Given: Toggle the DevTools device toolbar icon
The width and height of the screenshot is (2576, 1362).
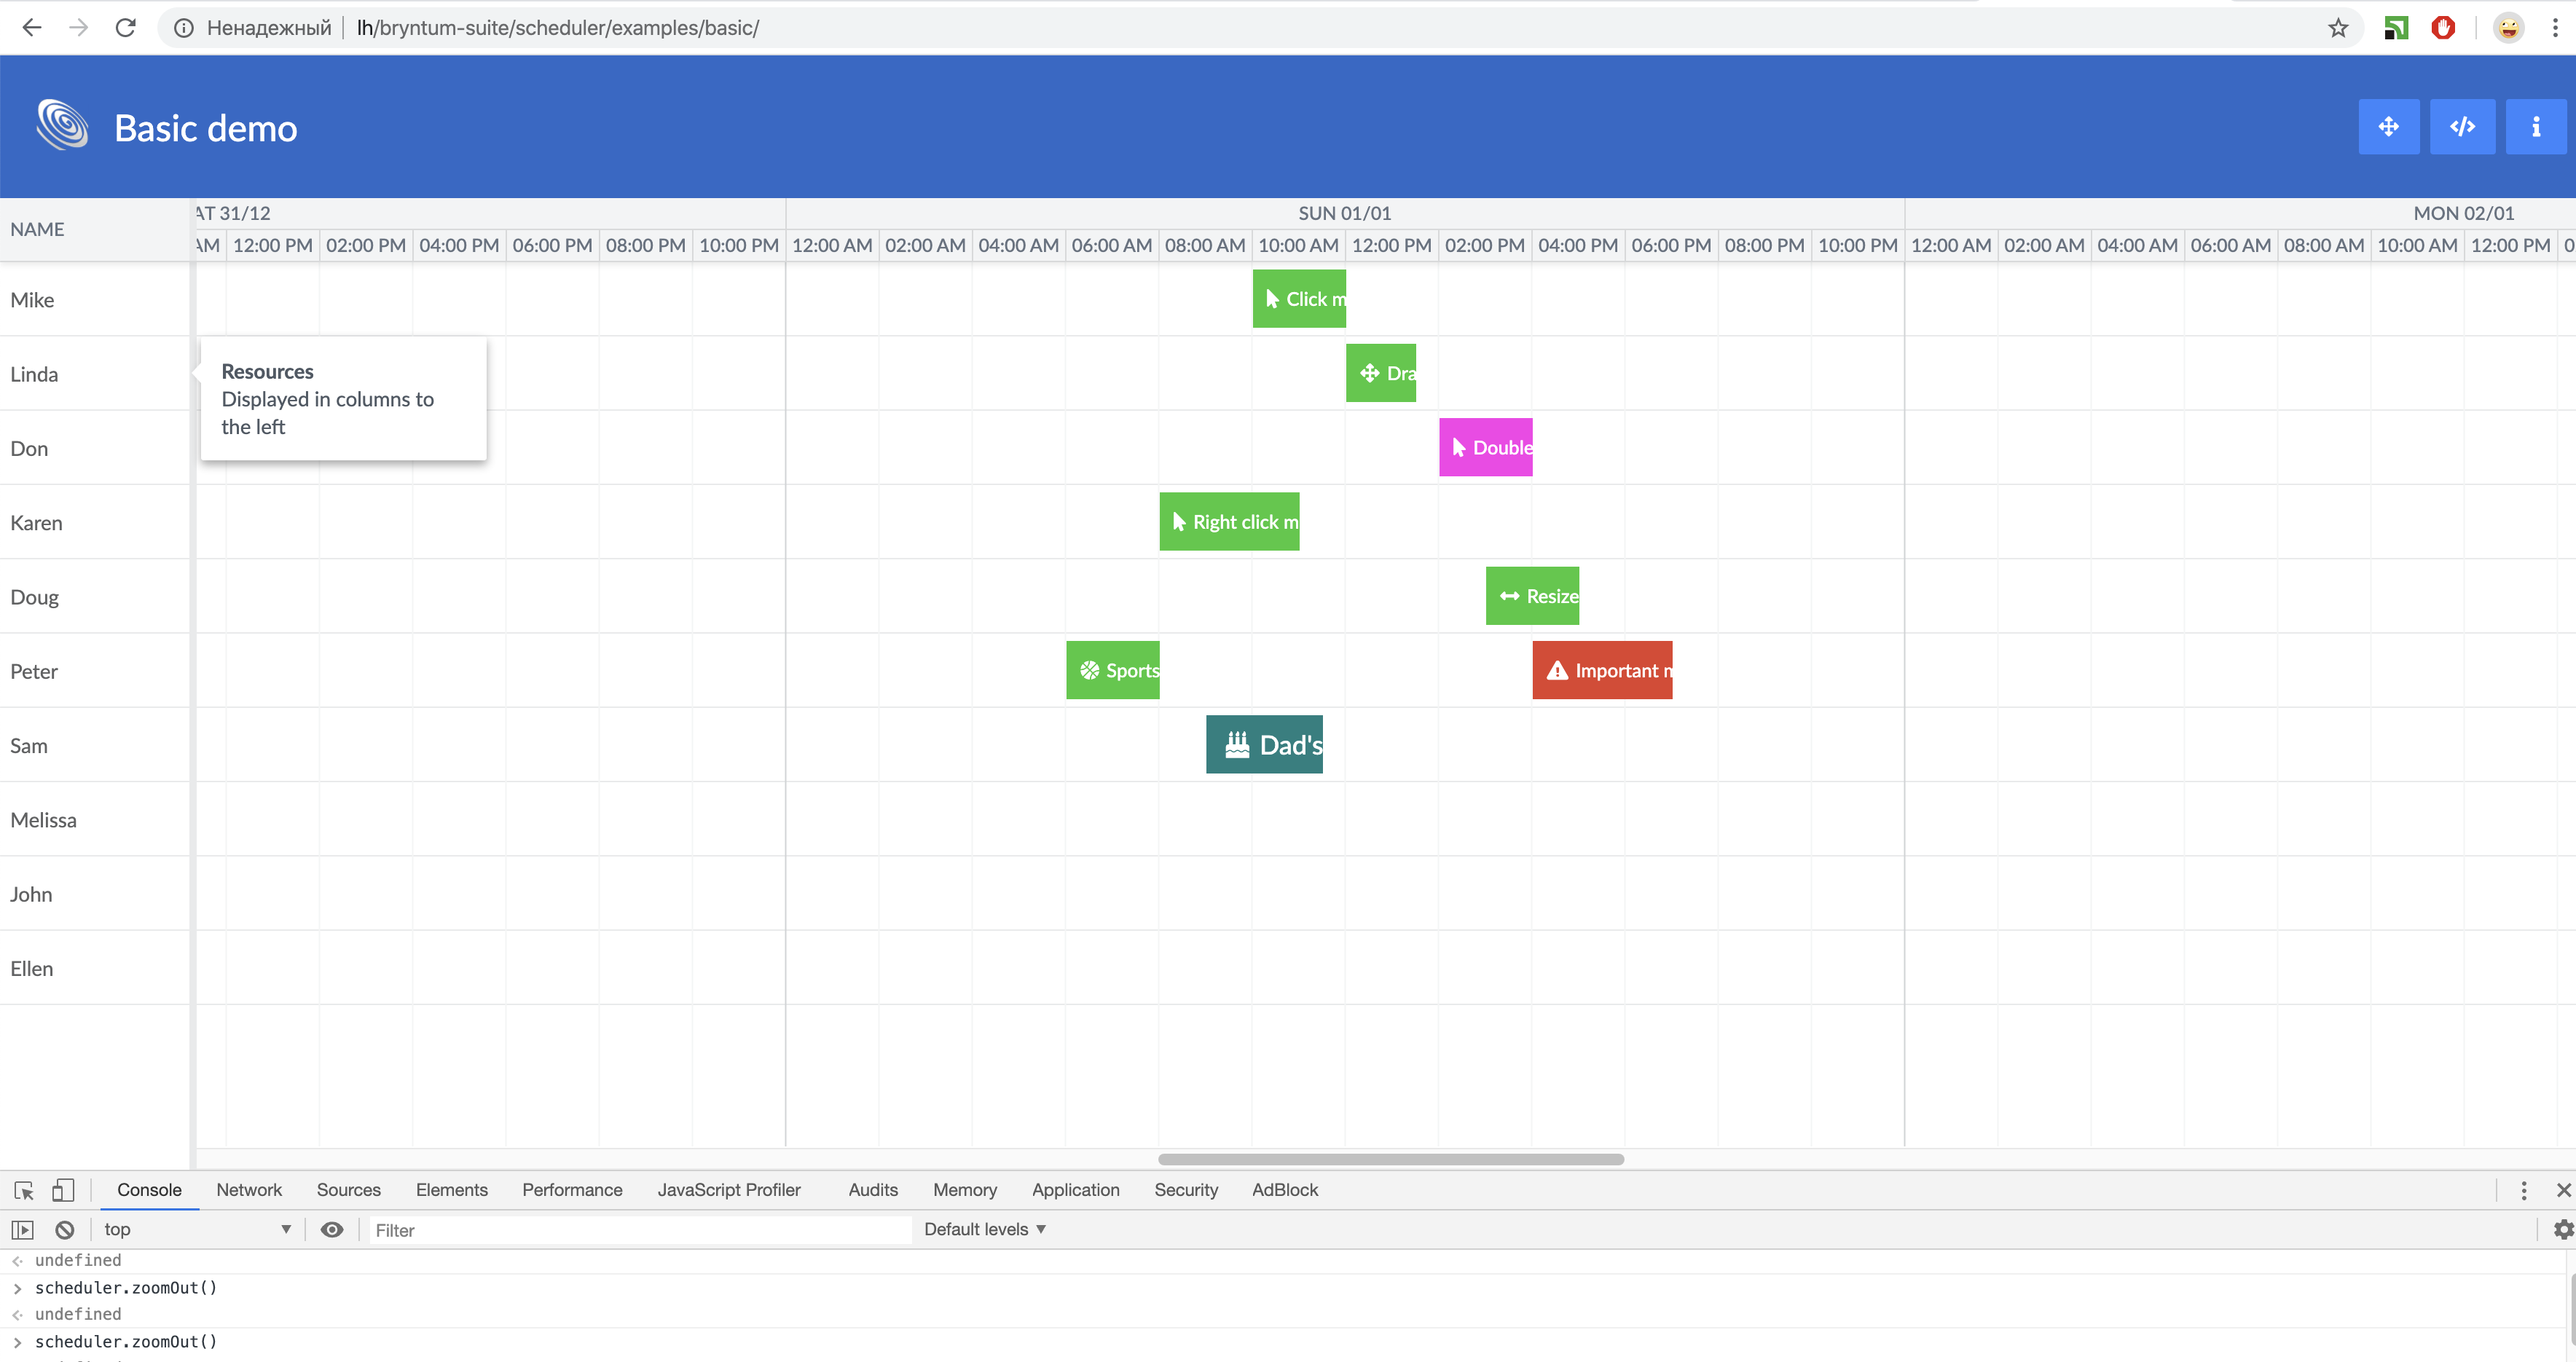Looking at the screenshot, I should [x=63, y=1190].
